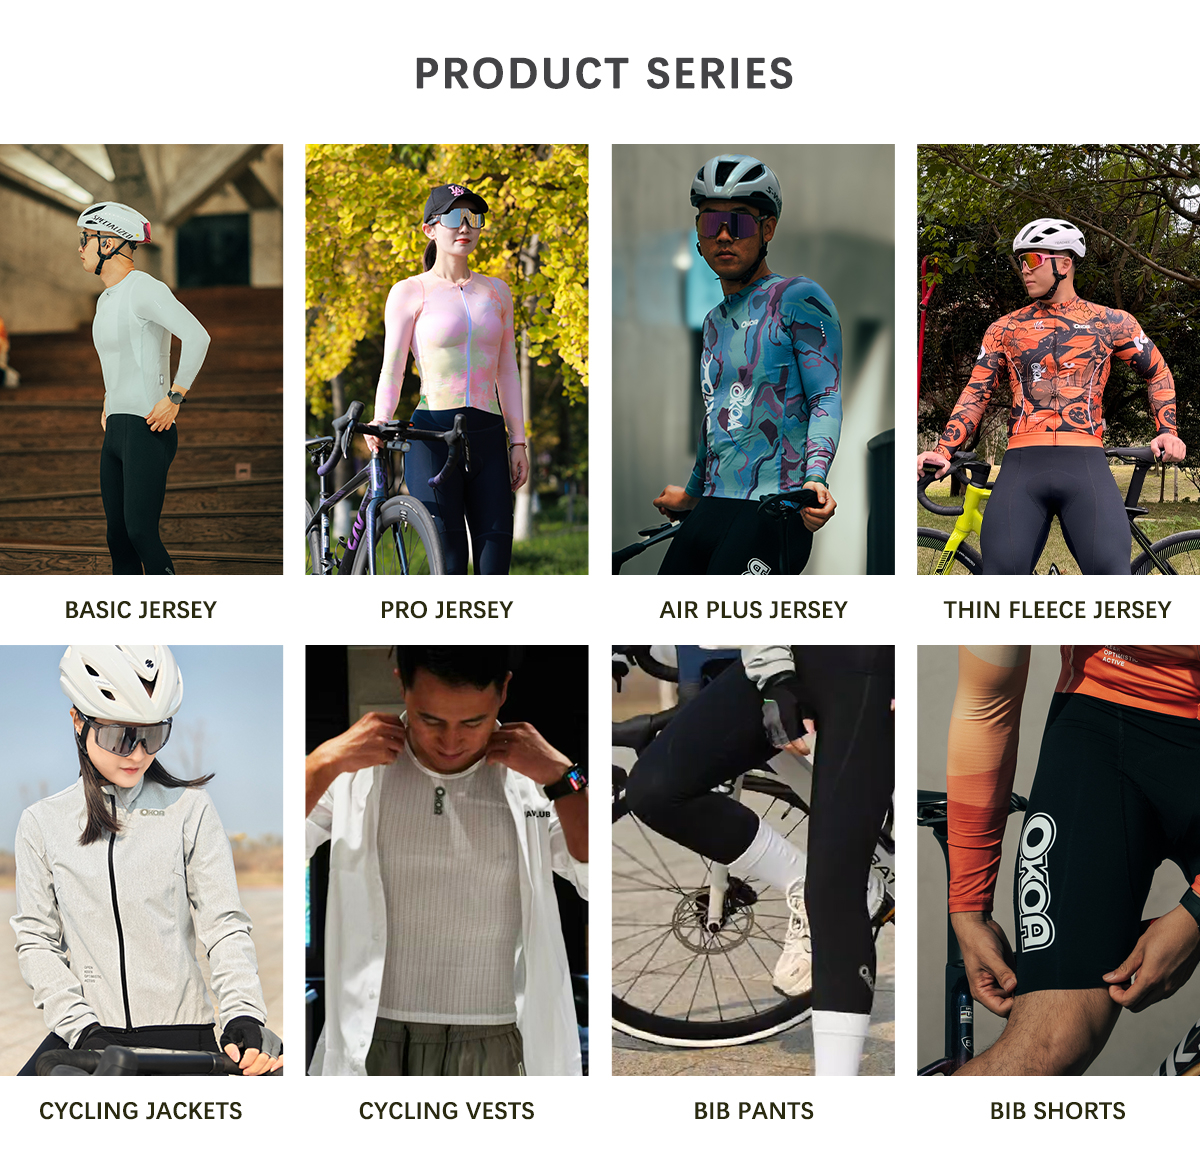
Task: Follow the AIR PLUS JERSEY link
Action: [753, 610]
